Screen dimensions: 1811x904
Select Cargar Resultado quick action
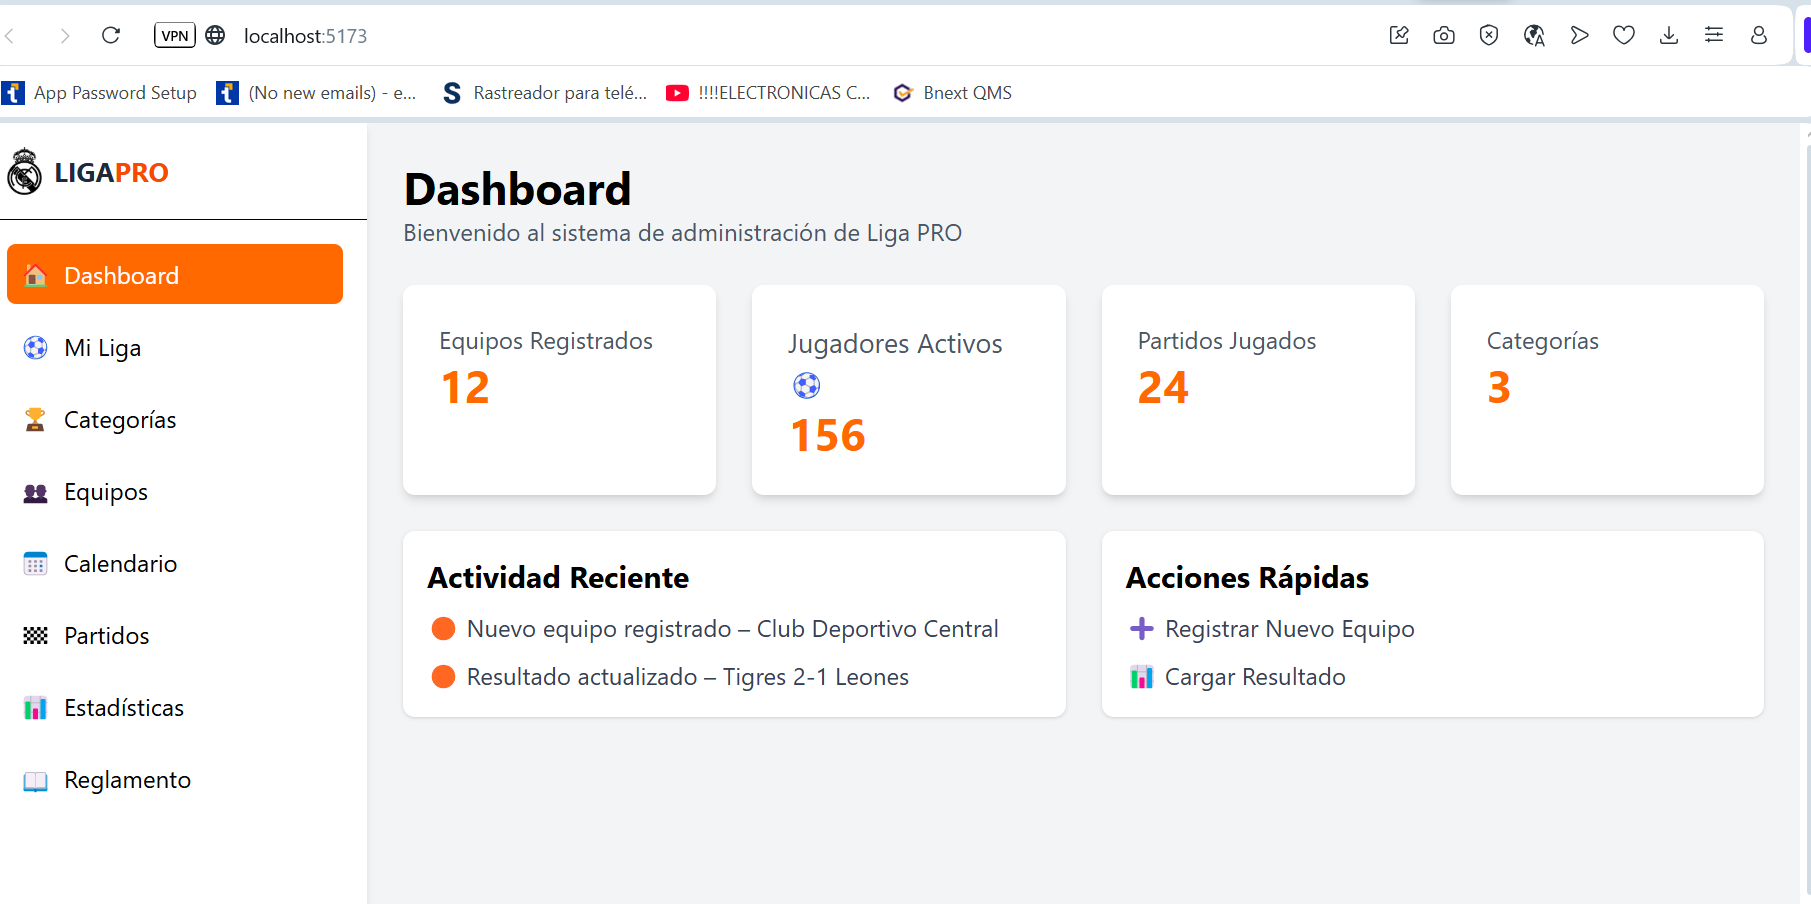(1254, 677)
